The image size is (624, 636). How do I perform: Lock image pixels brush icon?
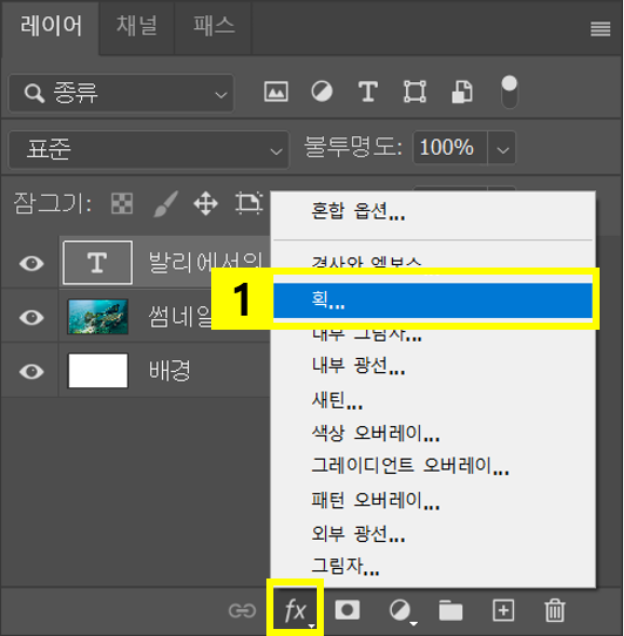tap(166, 203)
